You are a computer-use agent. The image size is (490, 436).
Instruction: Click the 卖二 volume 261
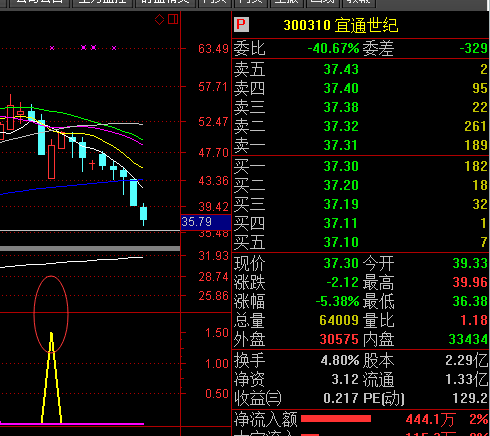pos(476,126)
